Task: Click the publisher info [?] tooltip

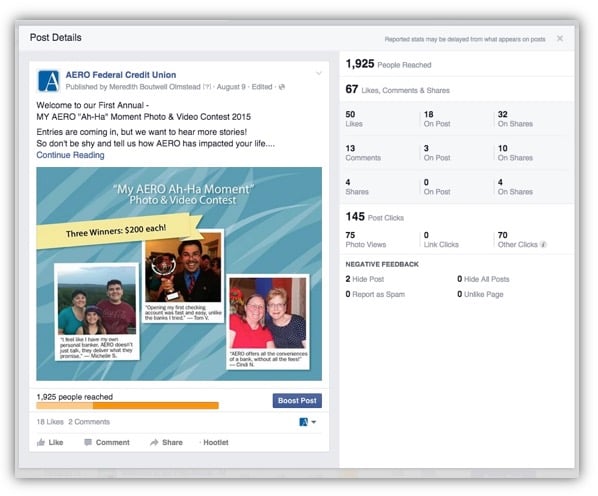Action: coord(207,87)
